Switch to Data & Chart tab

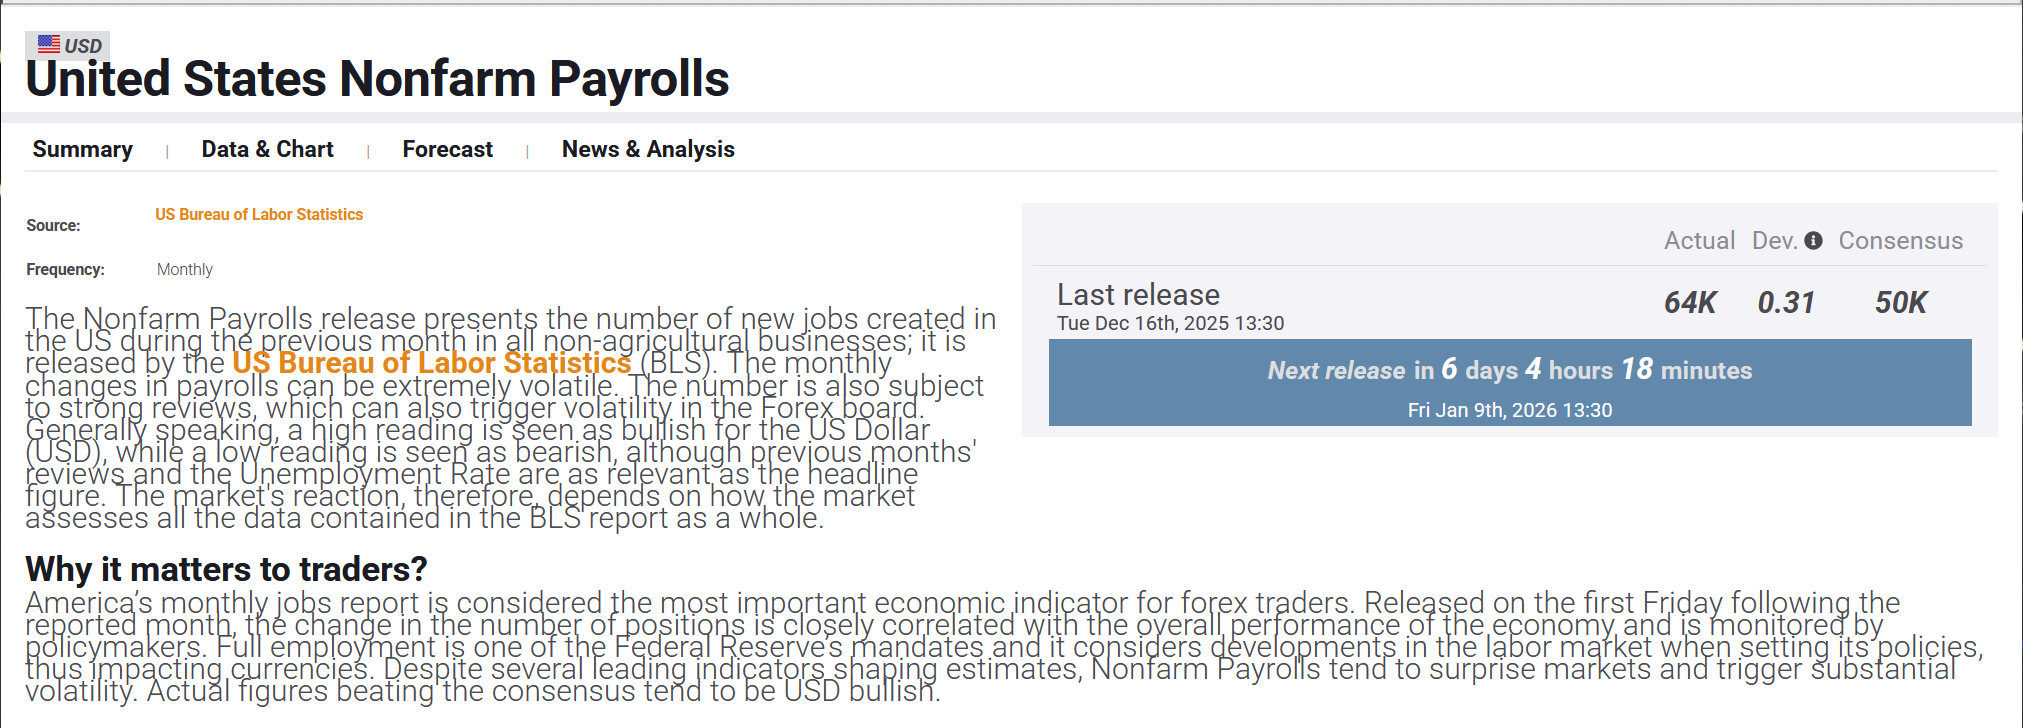coord(268,149)
